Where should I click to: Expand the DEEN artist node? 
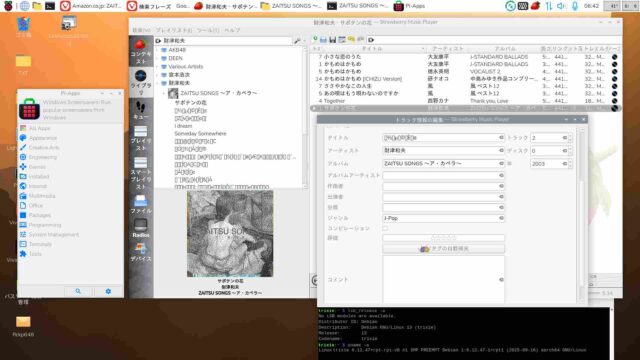click(158, 58)
